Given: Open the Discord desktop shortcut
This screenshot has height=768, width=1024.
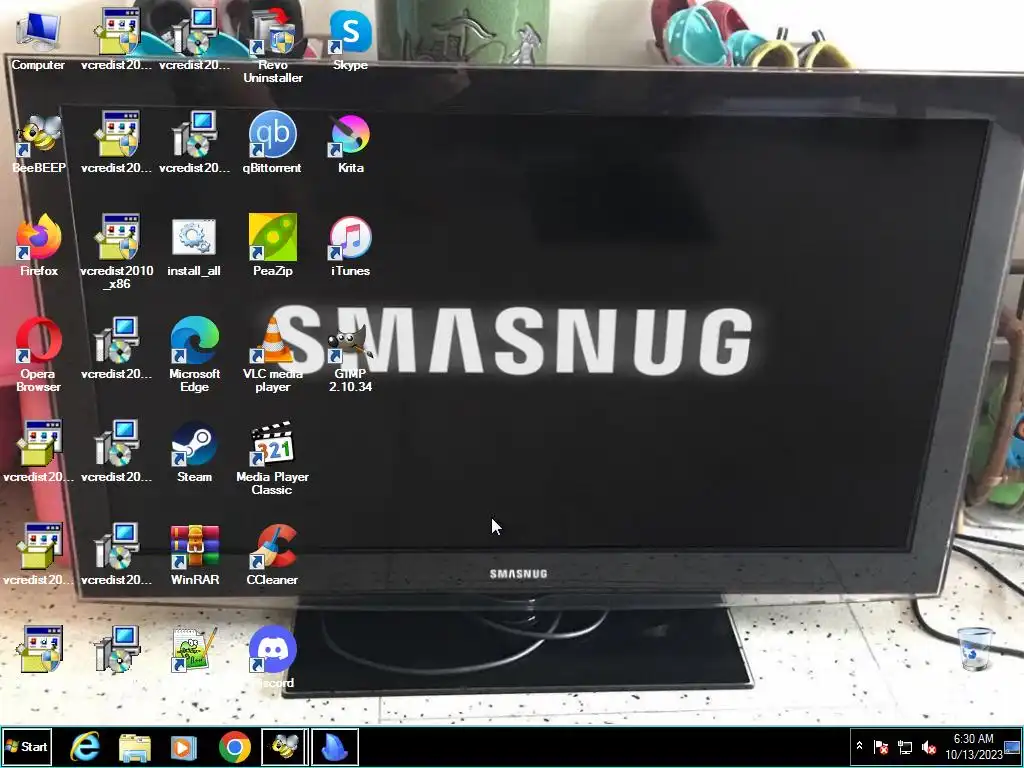Looking at the screenshot, I should [272, 658].
